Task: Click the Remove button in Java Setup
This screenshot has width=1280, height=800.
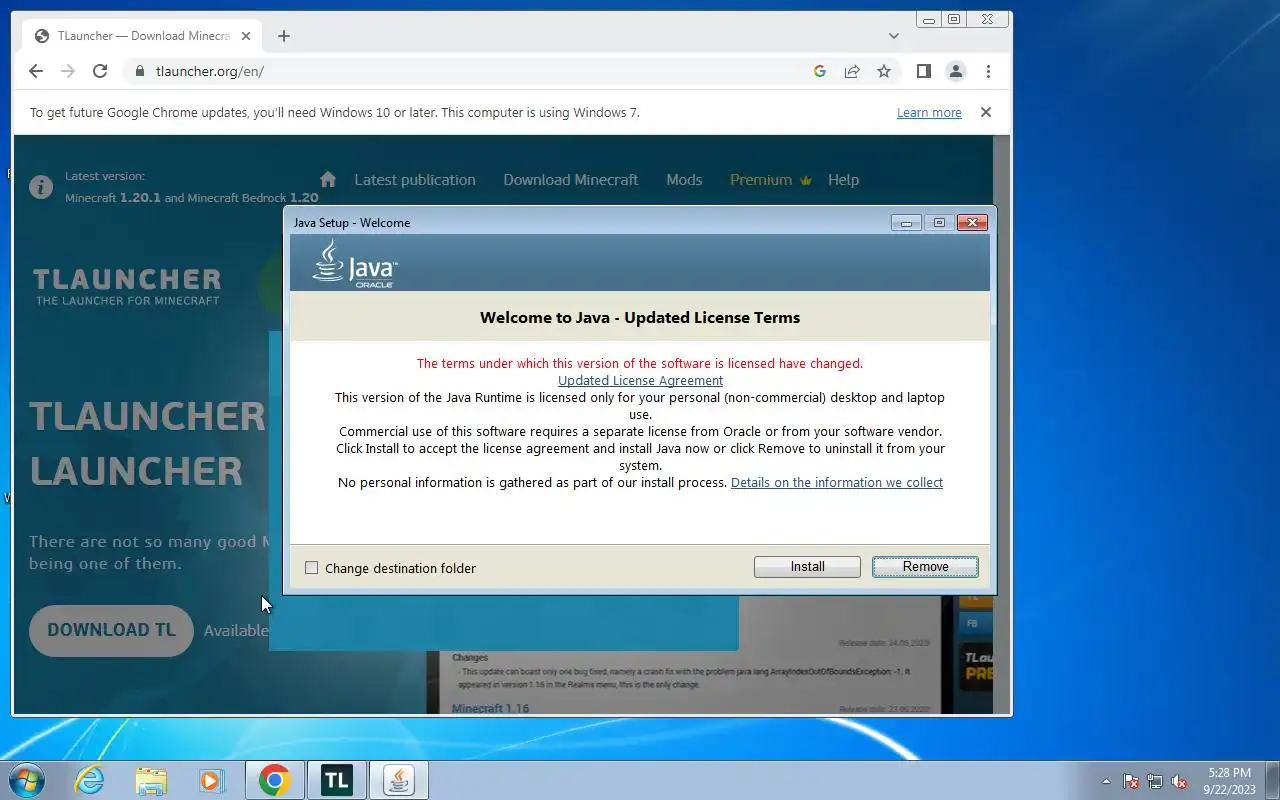Action: click(x=925, y=567)
